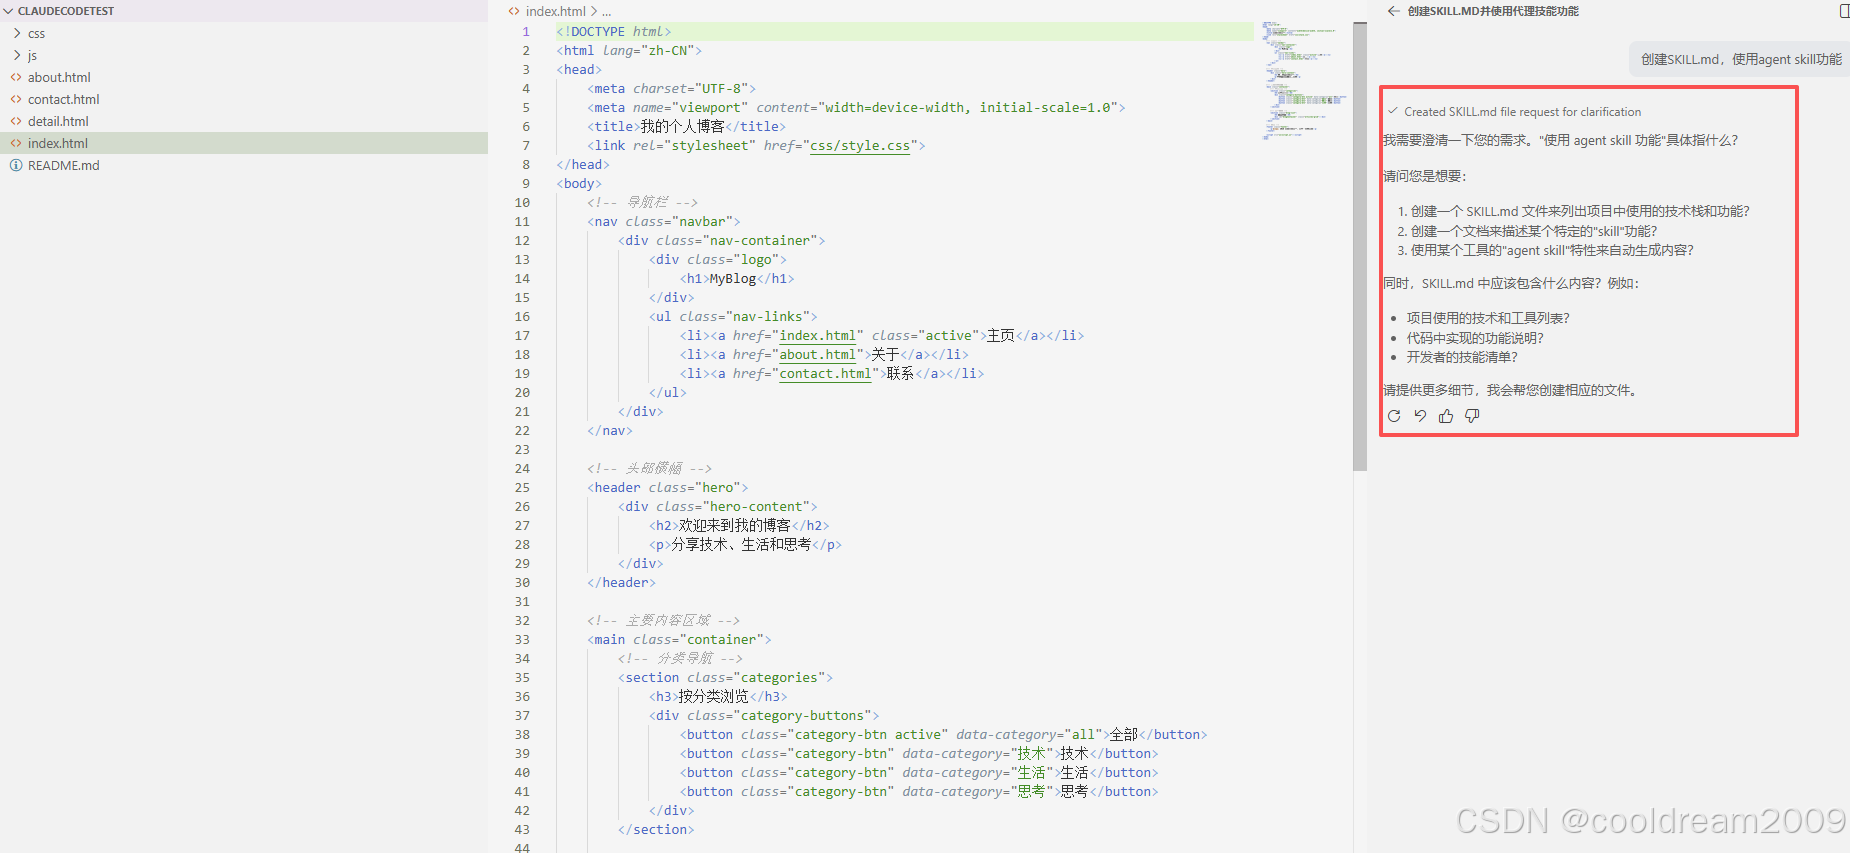The image size is (1850, 853).
Task: Click the contact.html file icon
Action: pos(16,99)
